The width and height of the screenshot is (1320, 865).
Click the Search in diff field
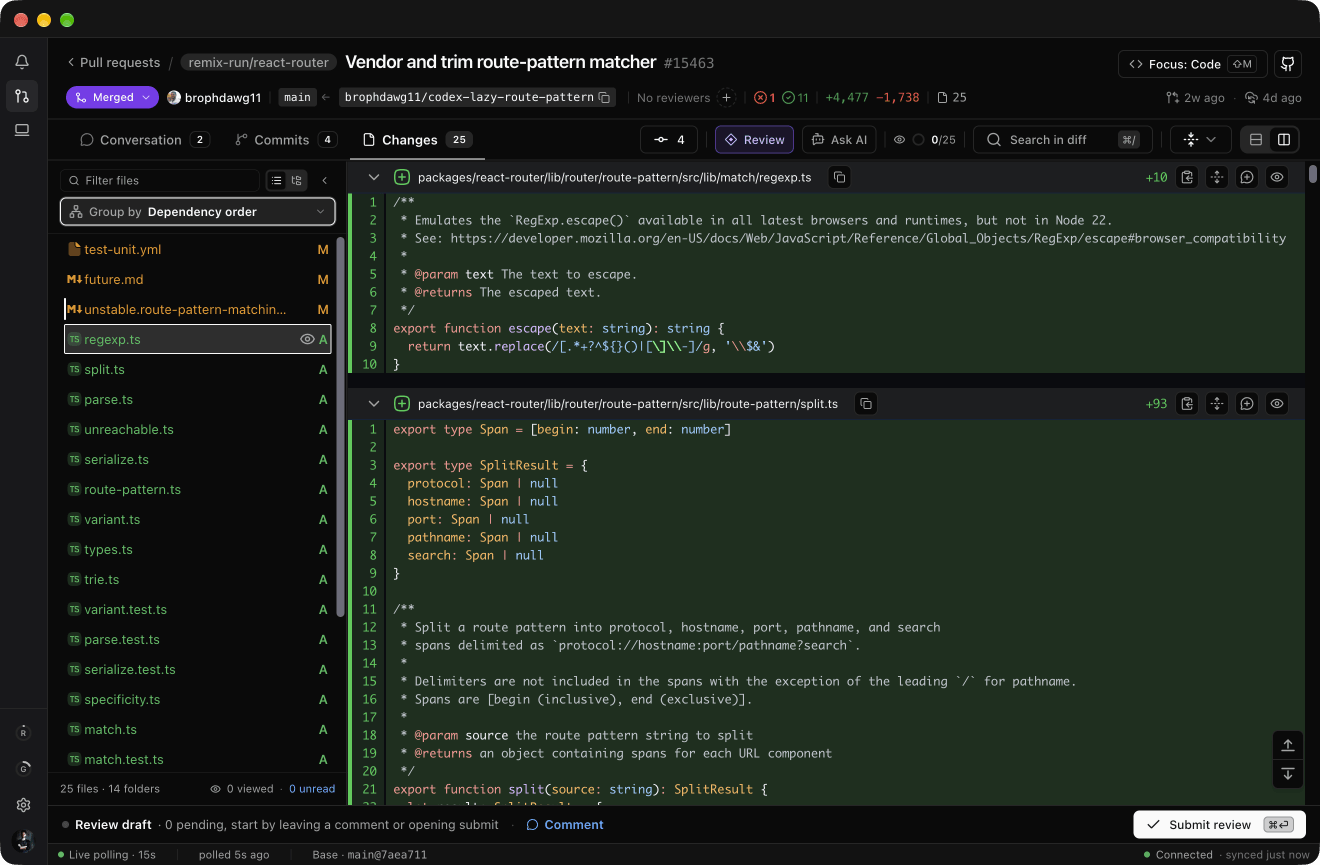pyautogui.click(x=1063, y=140)
